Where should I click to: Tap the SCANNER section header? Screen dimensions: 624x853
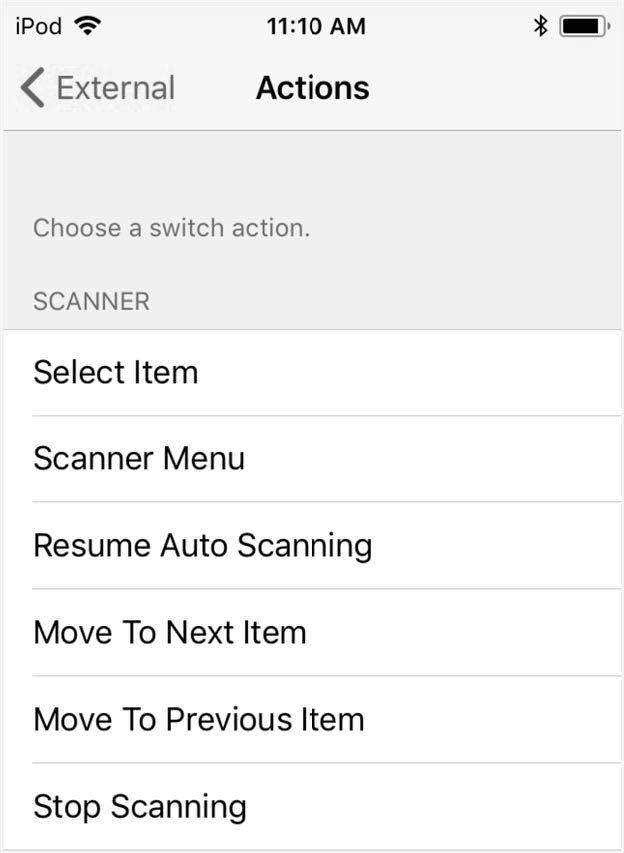(x=91, y=301)
